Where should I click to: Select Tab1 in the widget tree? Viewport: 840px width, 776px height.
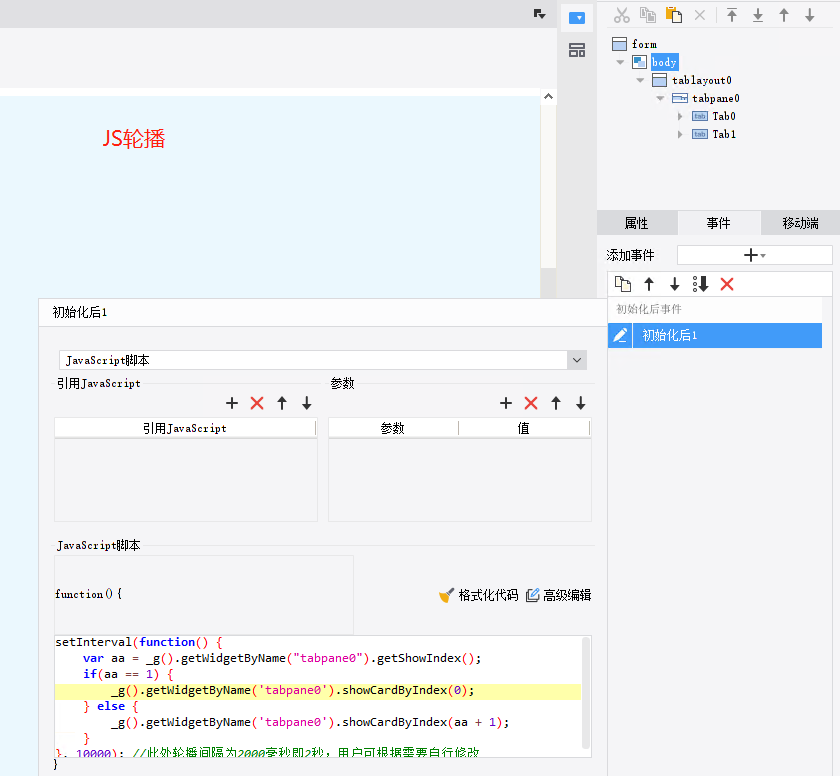(724, 134)
